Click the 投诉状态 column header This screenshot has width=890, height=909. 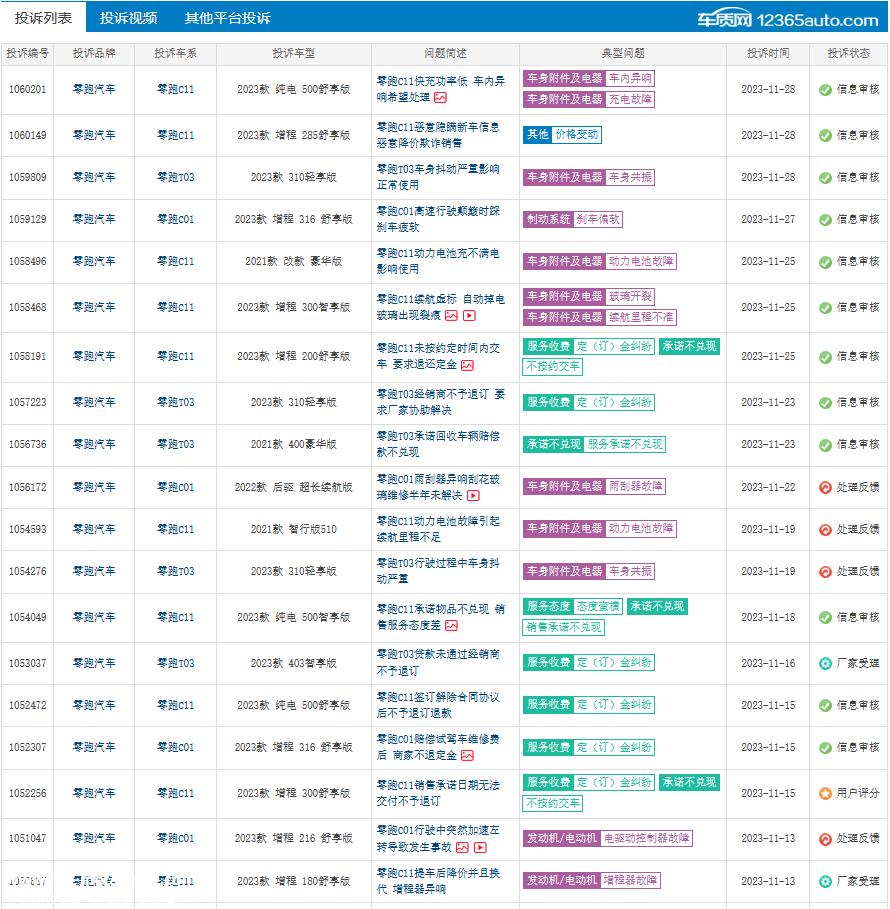point(849,53)
